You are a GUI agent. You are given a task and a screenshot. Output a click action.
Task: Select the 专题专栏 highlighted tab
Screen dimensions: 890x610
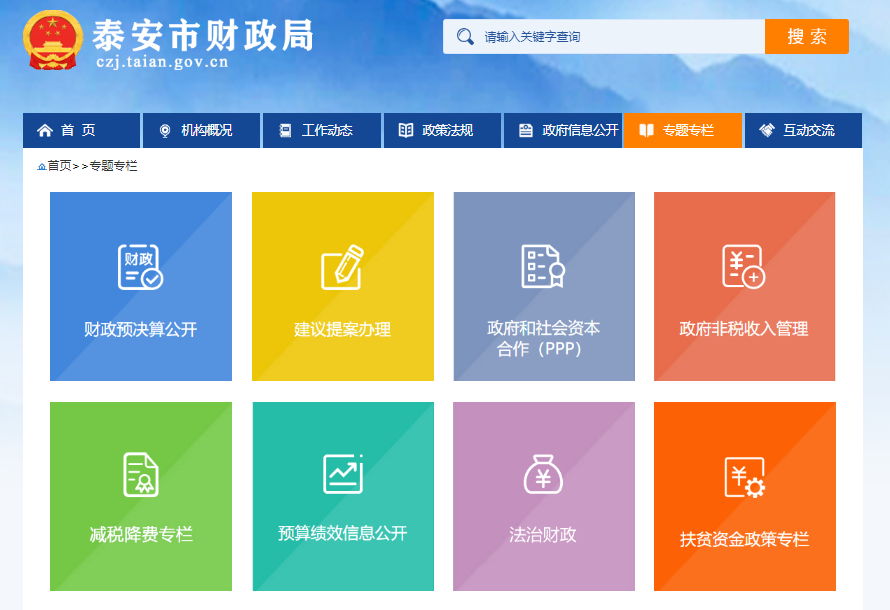coord(682,130)
